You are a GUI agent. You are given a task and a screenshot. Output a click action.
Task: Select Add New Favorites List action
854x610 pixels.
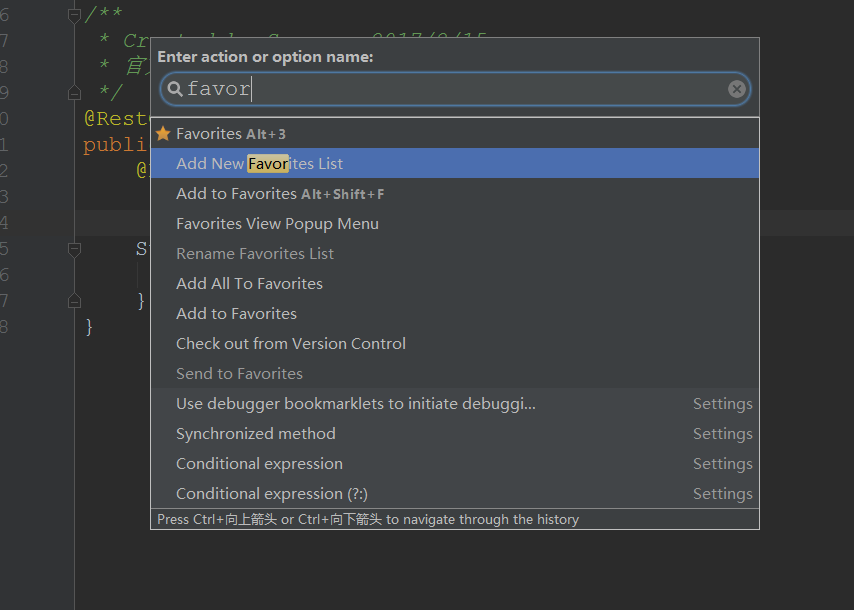260,163
